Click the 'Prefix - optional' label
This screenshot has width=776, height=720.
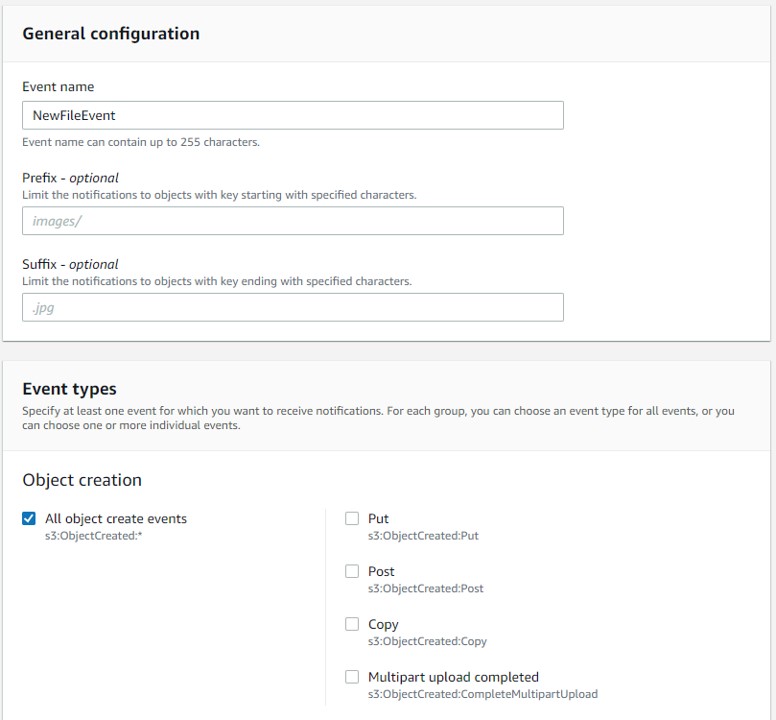(x=70, y=178)
